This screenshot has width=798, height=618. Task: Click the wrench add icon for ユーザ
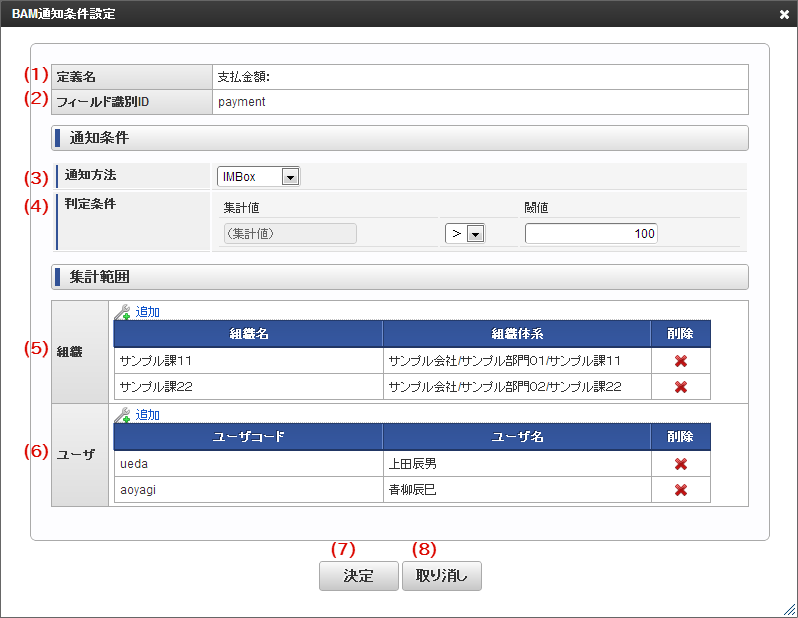(x=123, y=415)
